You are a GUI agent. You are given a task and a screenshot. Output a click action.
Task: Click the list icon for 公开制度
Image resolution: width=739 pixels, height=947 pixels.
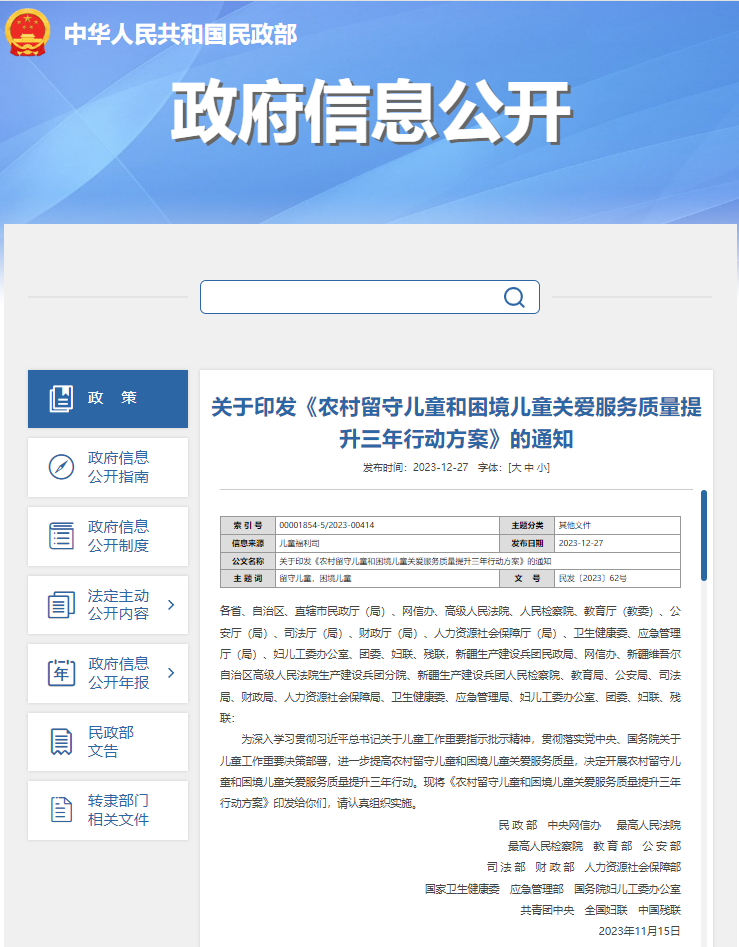[x=61, y=536]
